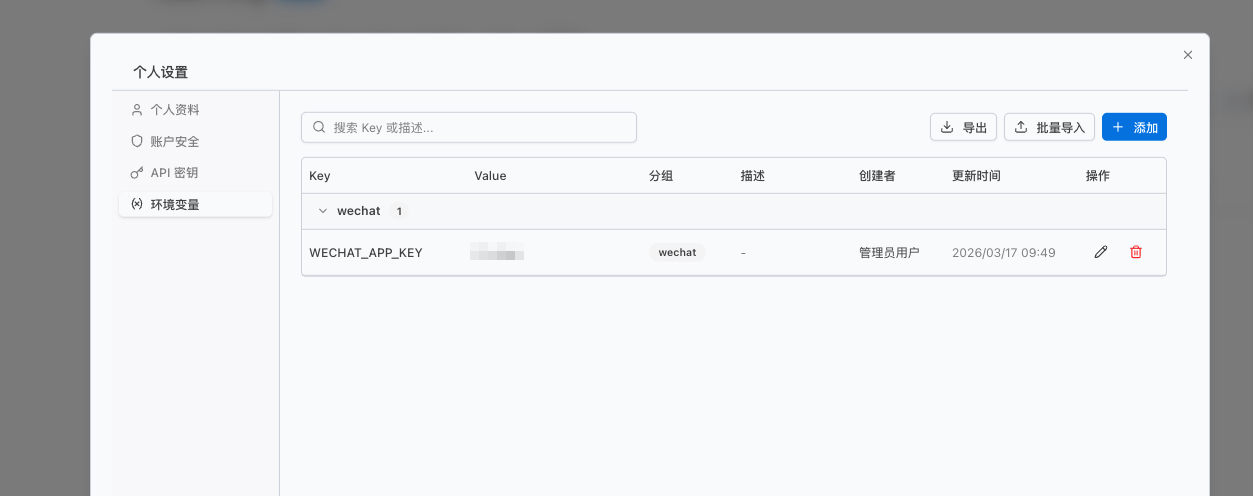
Task: Delete WECHAT_APP_KEY using the red trash icon
Action: [1136, 252]
